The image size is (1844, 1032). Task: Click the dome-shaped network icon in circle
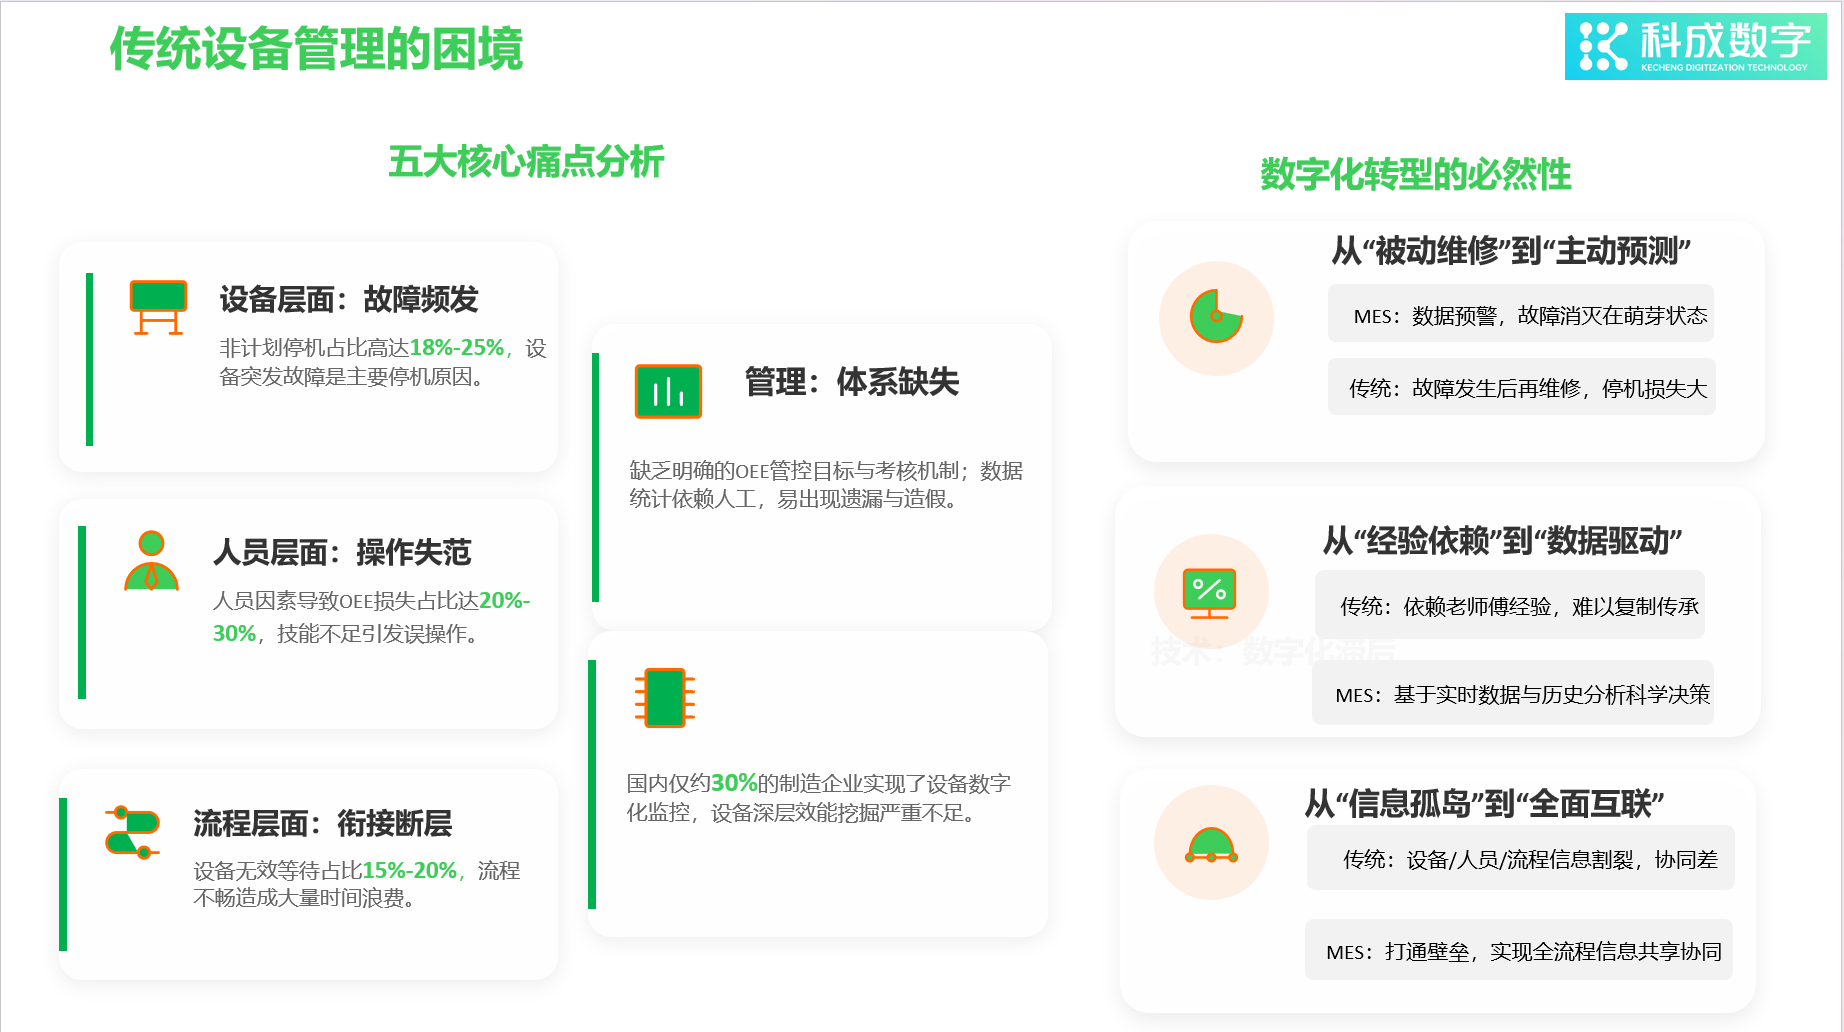coord(1211,843)
